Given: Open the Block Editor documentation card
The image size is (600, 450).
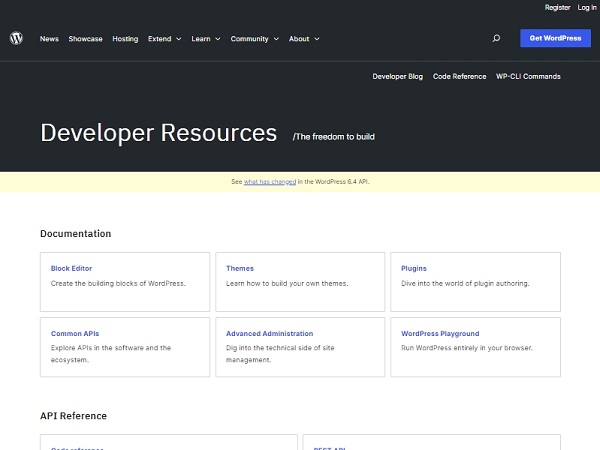Looking at the screenshot, I should click(x=125, y=282).
